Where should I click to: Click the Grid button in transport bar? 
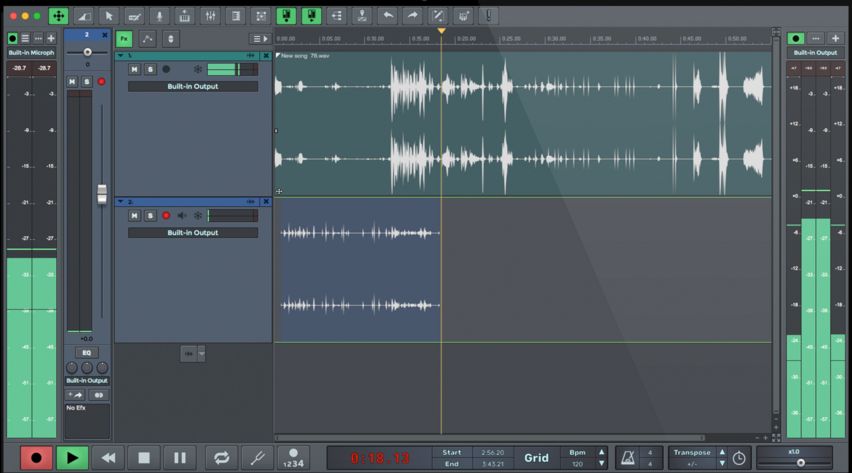(536, 458)
